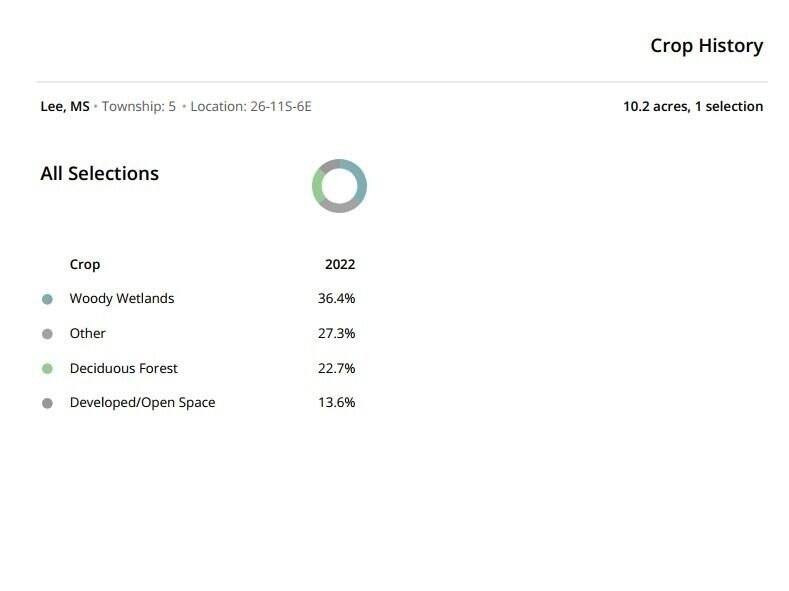Click the 13.6% Developed/Open Space value
The height and width of the screenshot is (591, 789).
337,402
